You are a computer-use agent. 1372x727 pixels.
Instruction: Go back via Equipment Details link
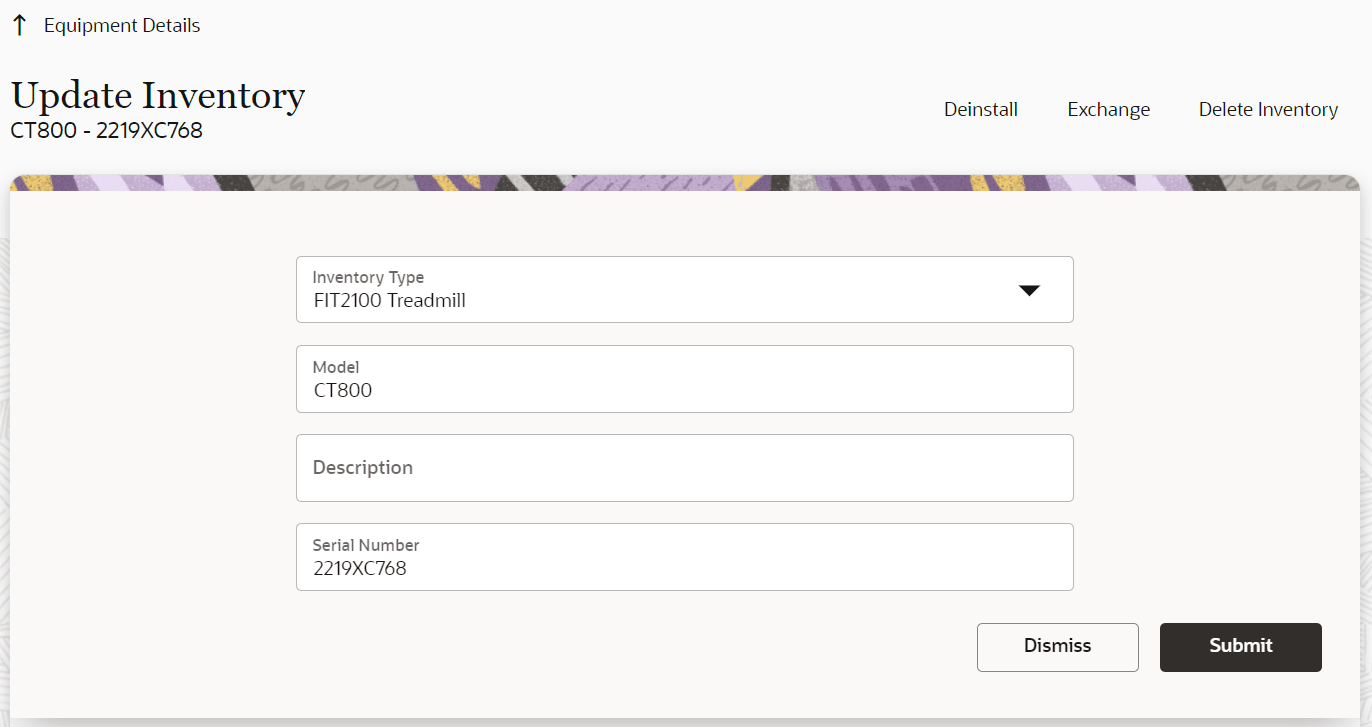click(121, 26)
